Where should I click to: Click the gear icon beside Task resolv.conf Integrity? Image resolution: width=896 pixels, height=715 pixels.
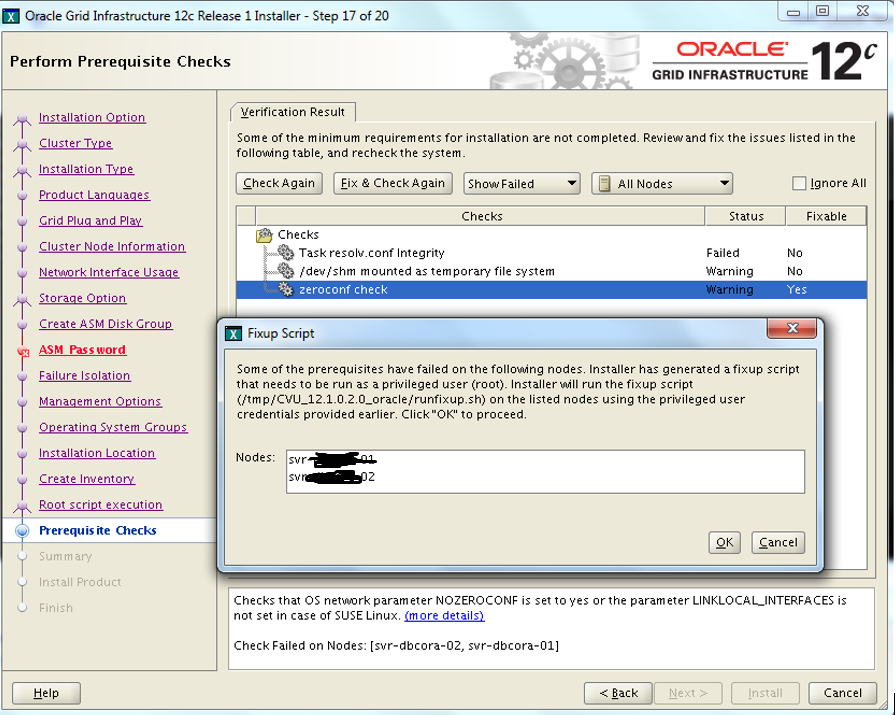tap(286, 252)
